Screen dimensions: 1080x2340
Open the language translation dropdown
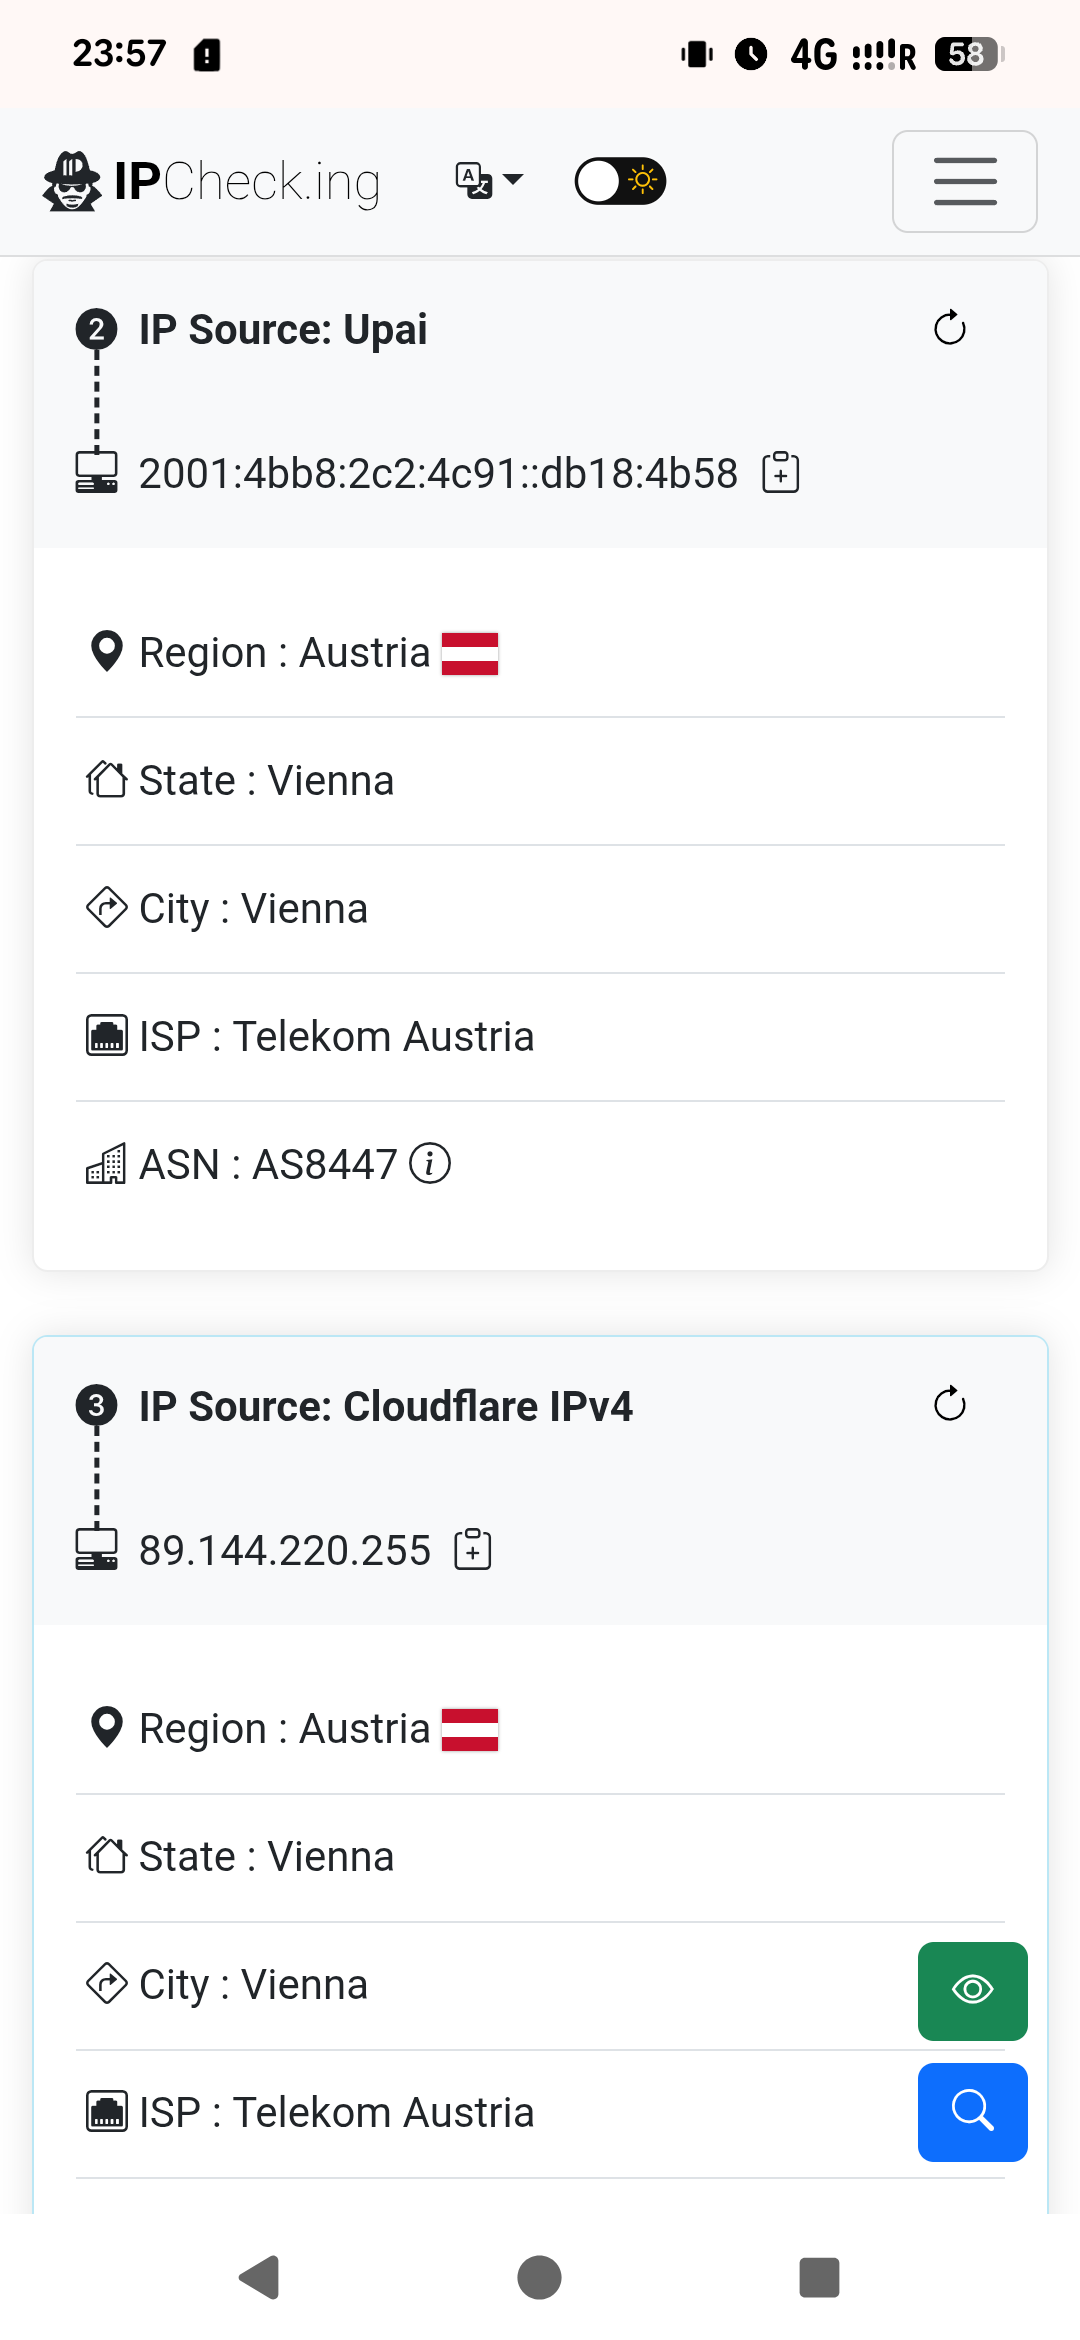click(489, 181)
